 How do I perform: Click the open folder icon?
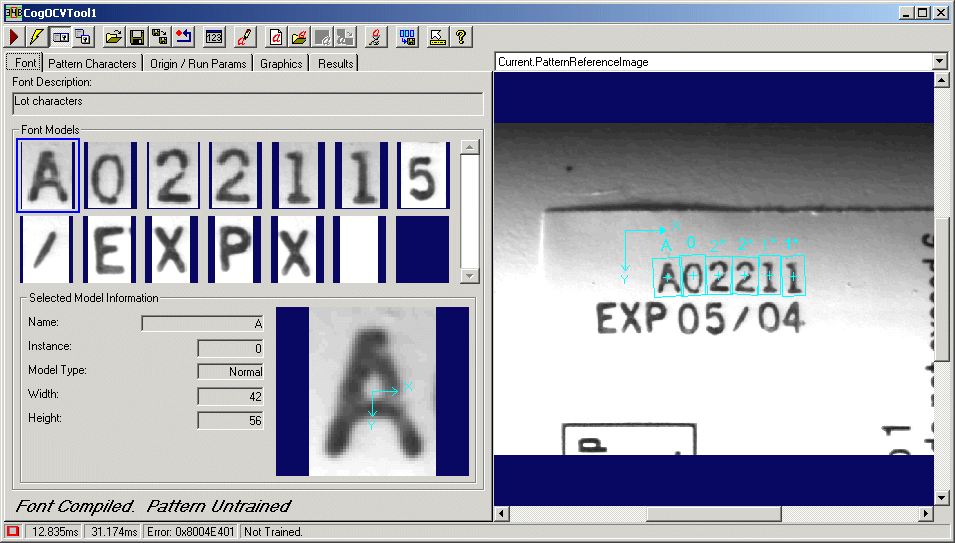pyautogui.click(x=113, y=37)
